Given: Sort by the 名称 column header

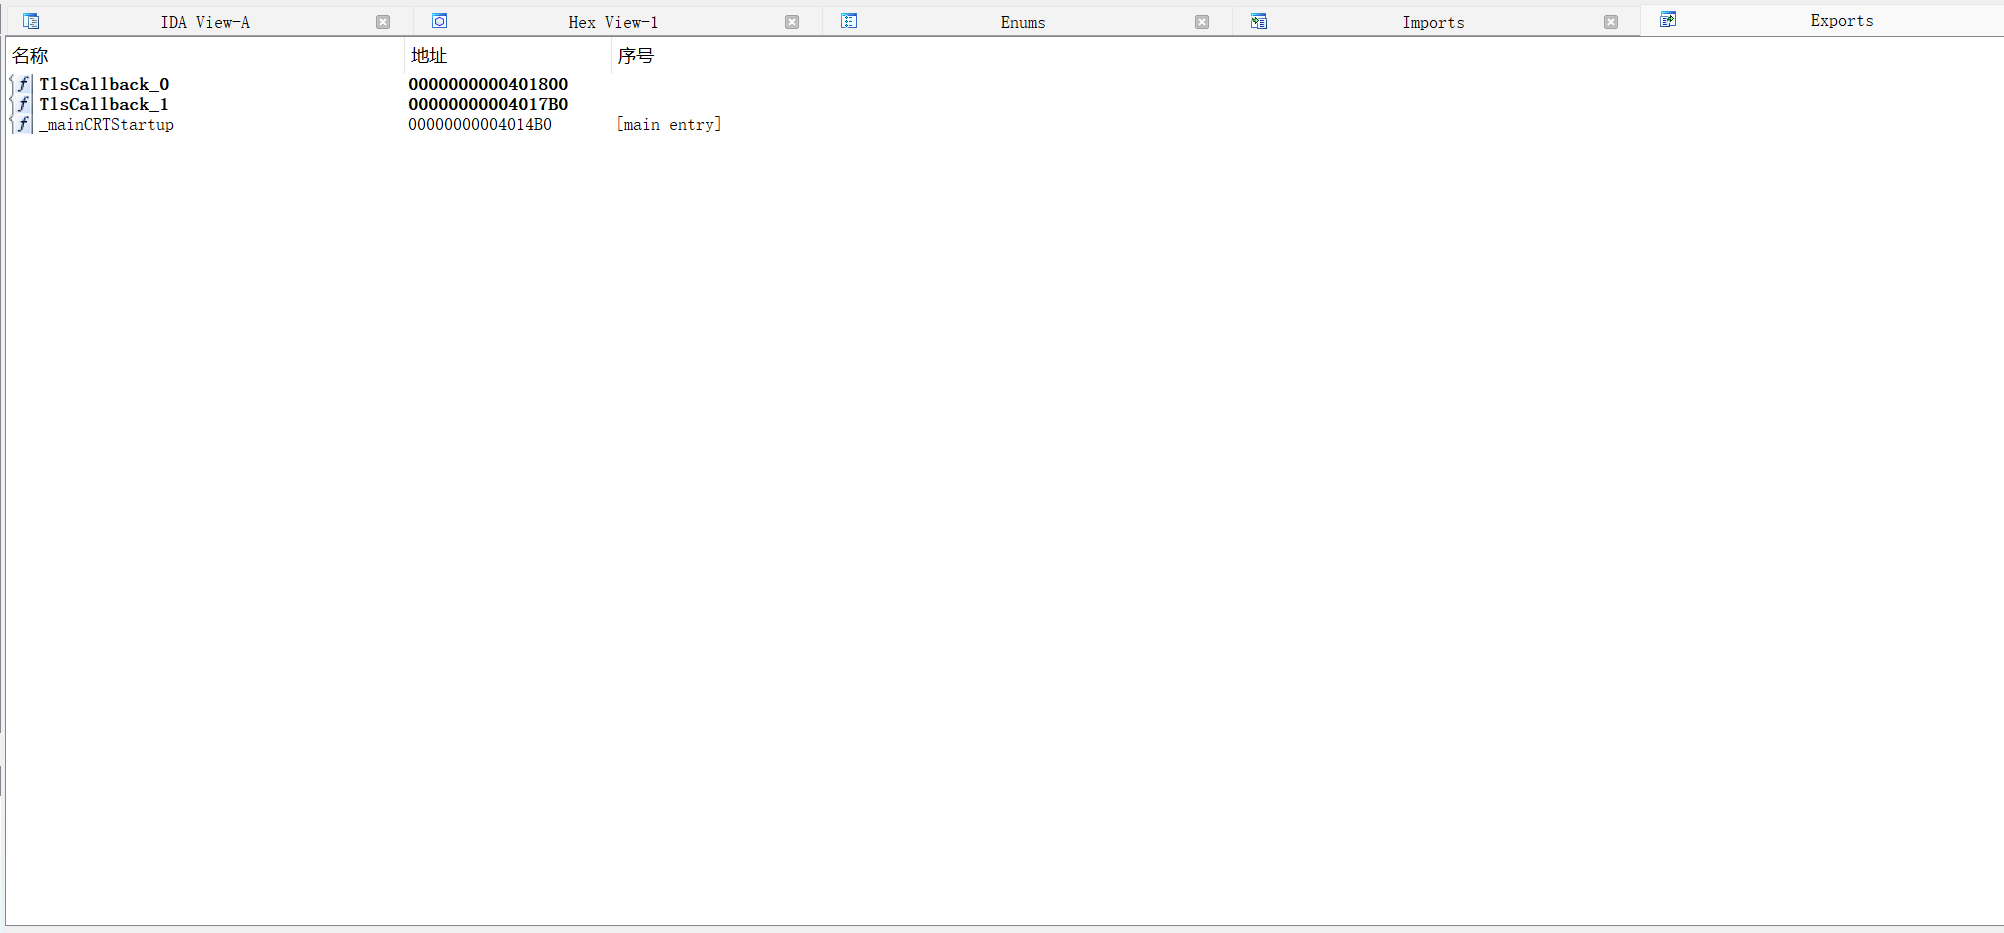Looking at the screenshot, I should click(x=205, y=56).
